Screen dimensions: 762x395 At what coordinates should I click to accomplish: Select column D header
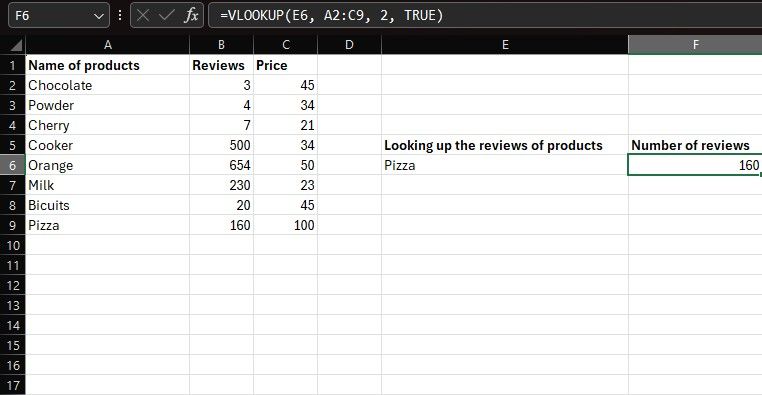point(349,45)
